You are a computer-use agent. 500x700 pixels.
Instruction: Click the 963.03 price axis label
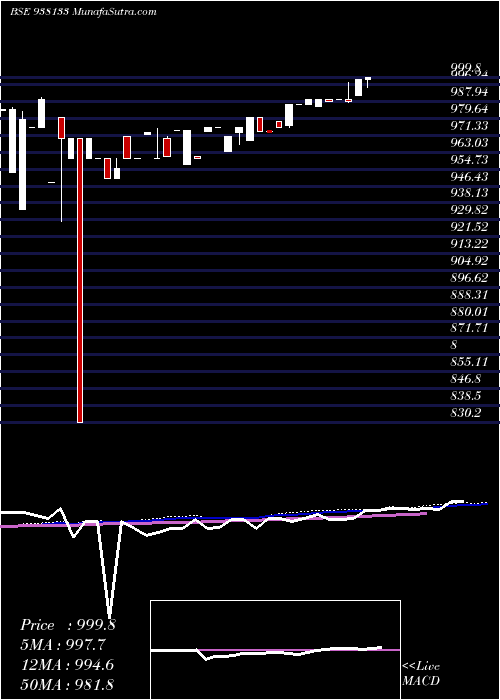pos(469,143)
